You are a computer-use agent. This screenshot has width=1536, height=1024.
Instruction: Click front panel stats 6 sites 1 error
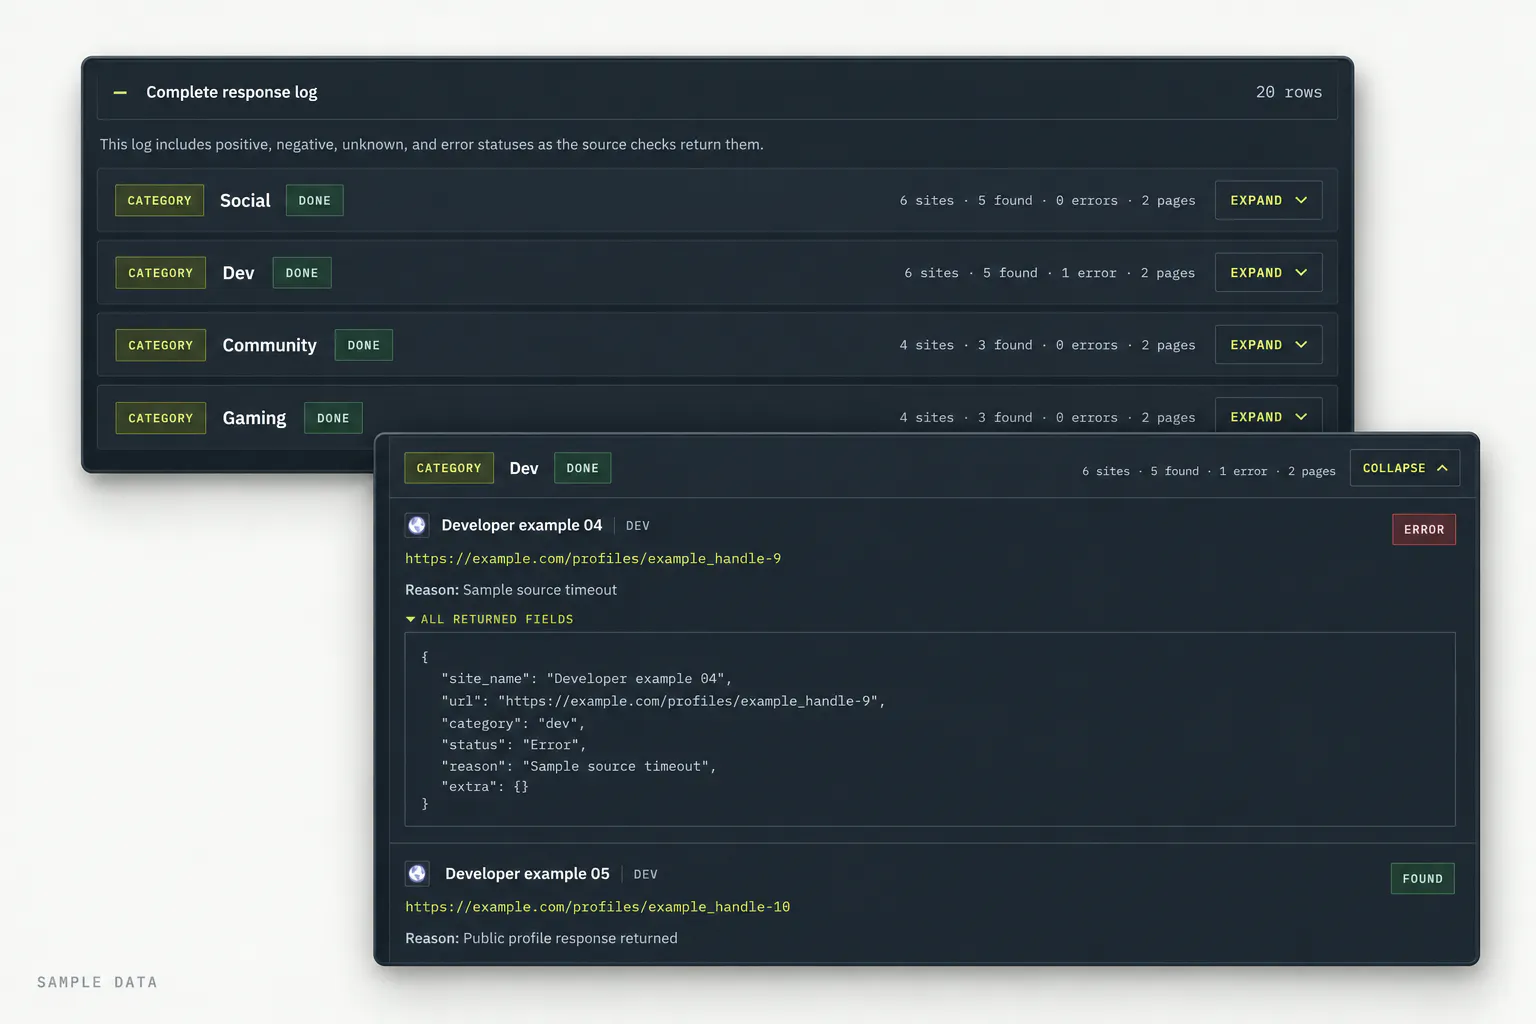1208,471
